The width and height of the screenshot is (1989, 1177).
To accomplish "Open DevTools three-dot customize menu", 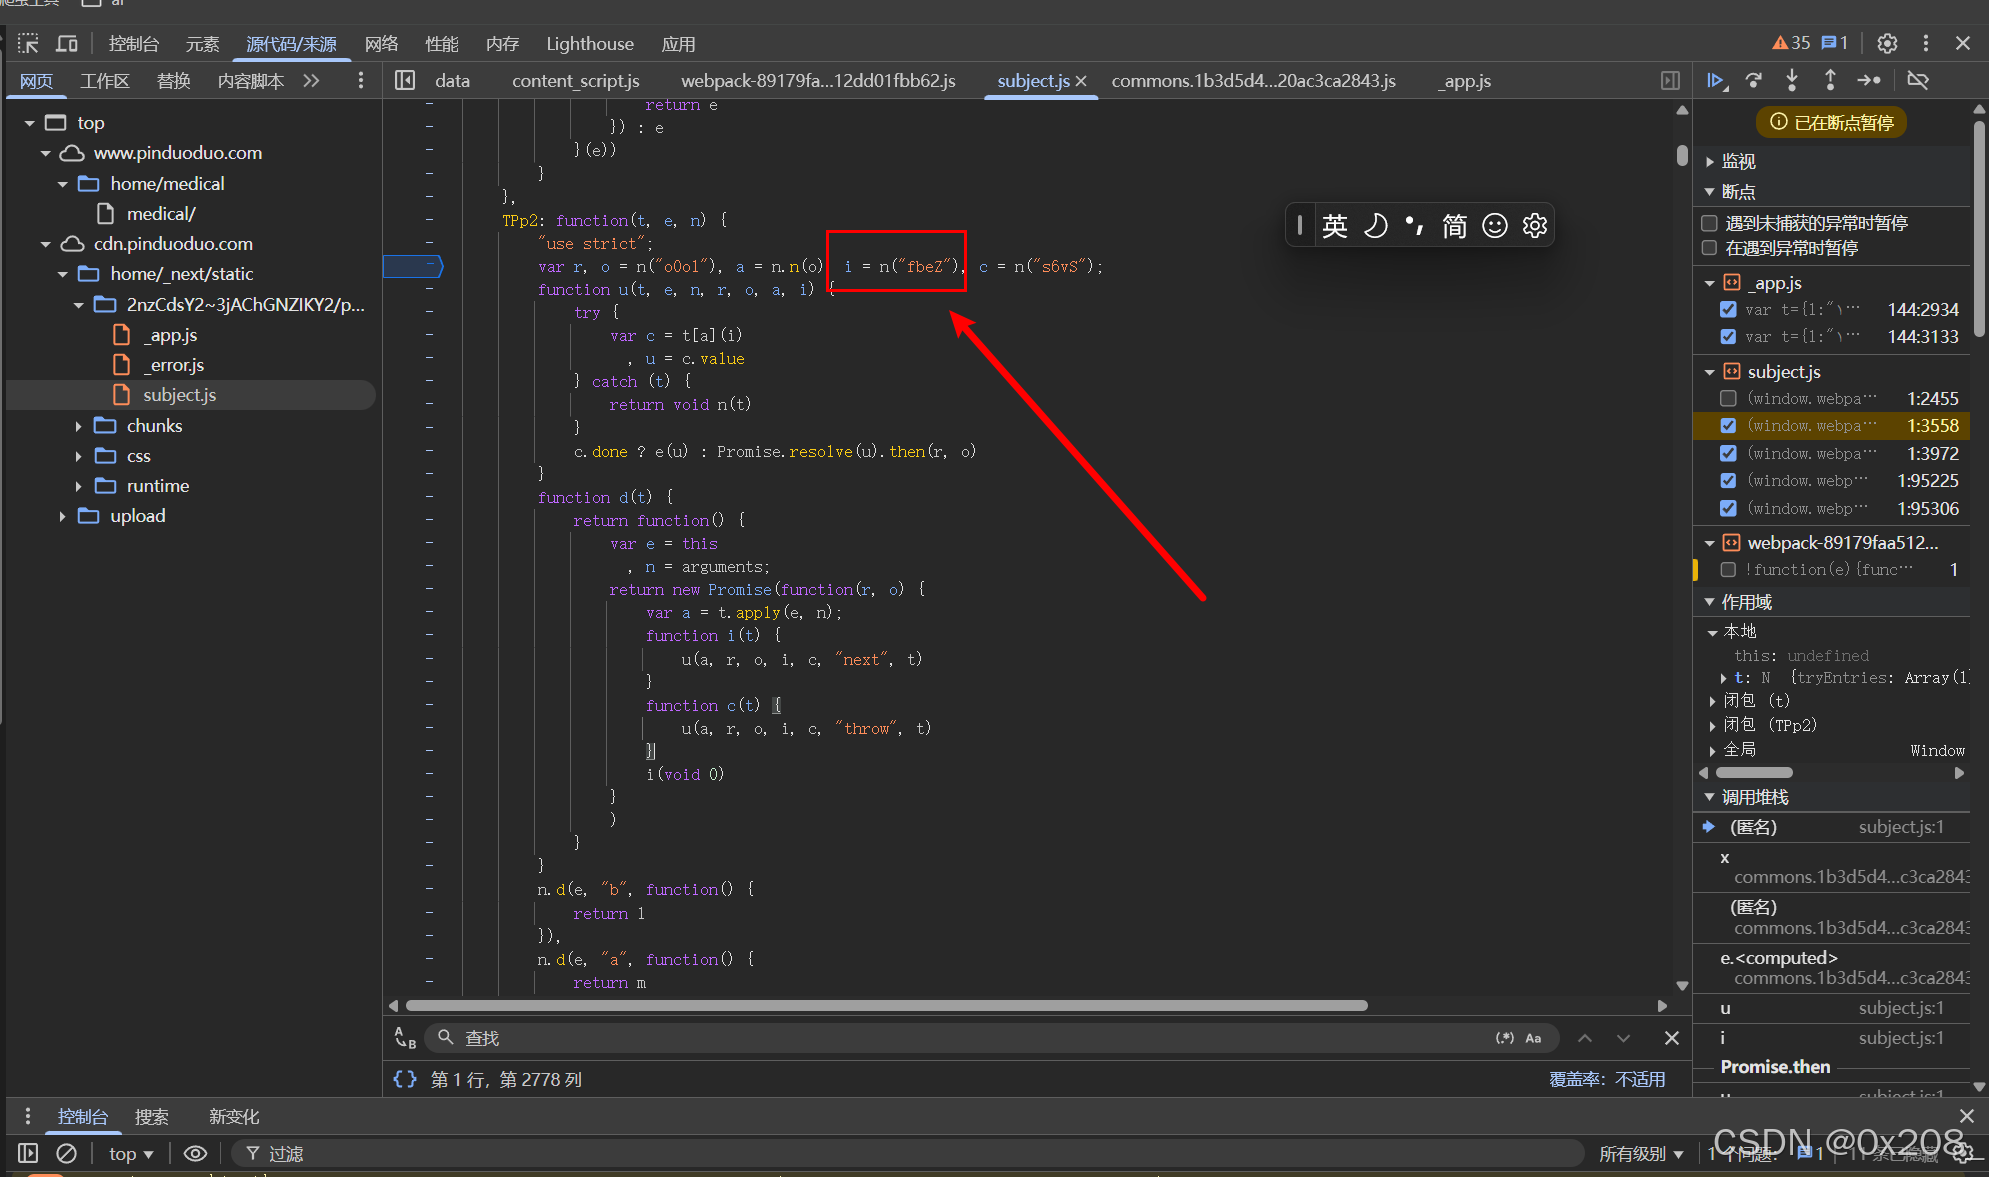I will [x=1925, y=43].
